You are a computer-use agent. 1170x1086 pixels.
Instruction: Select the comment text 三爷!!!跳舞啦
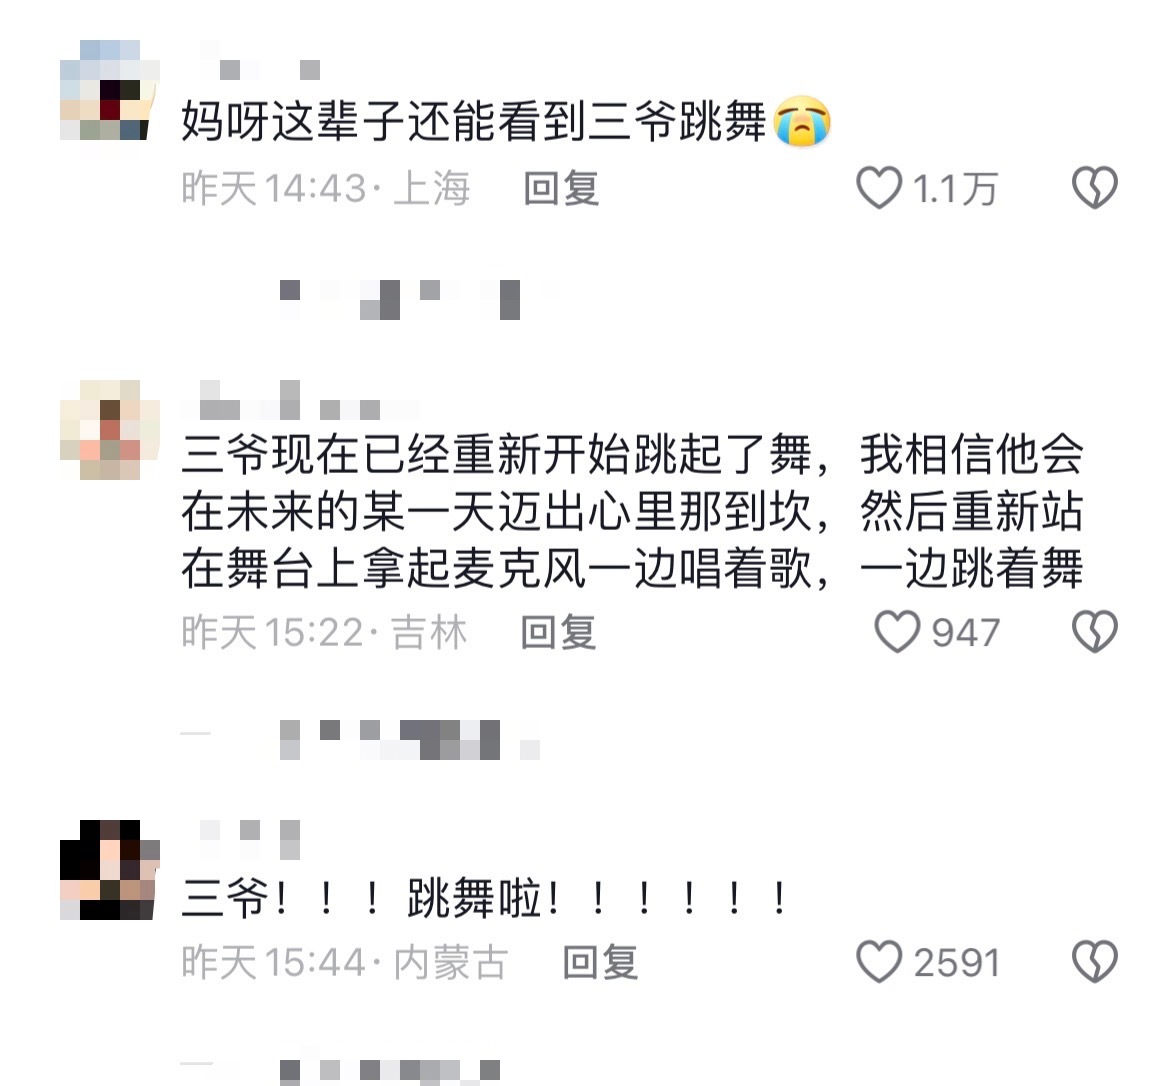pos(485,898)
